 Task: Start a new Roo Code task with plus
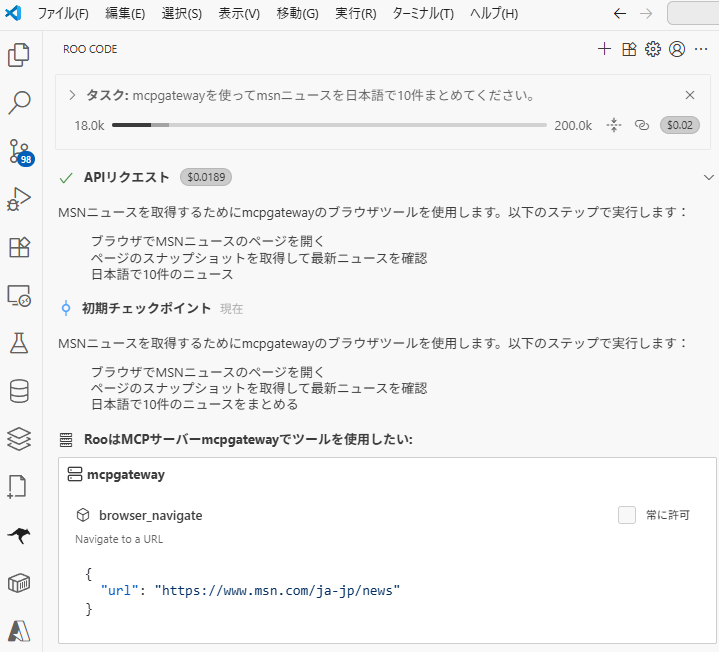click(x=604, y=49)
